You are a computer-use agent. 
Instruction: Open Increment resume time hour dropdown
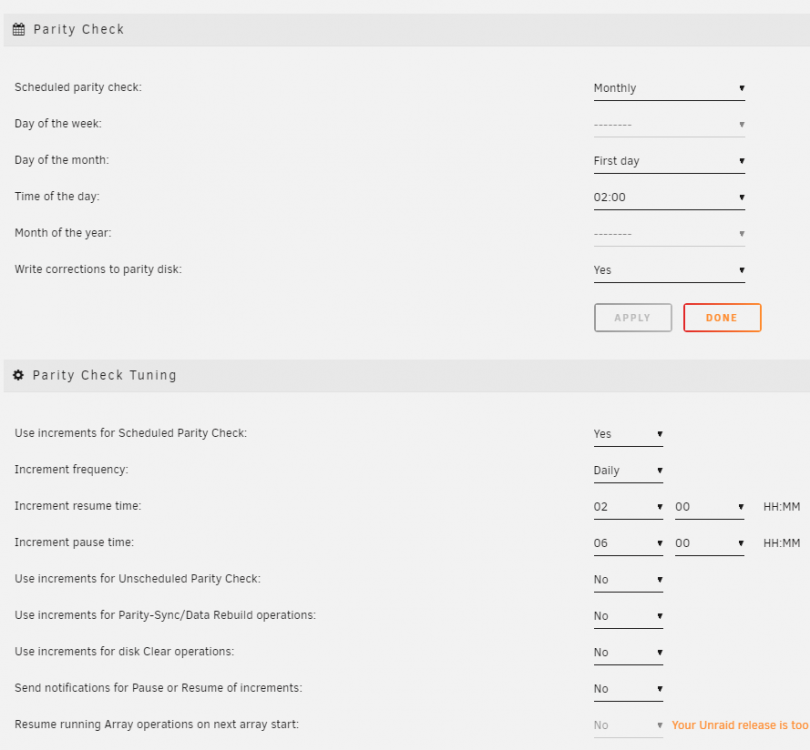click(x=628, y=507)
